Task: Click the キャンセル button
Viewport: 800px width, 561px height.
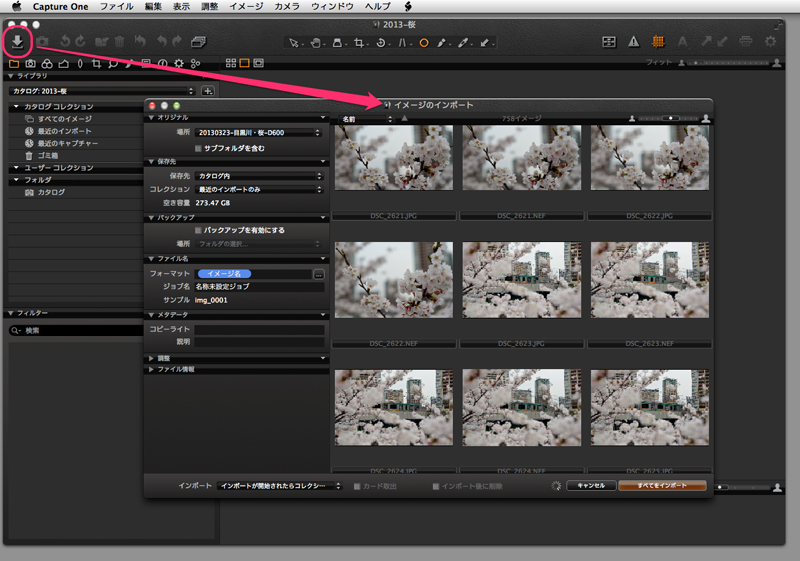Action: [x=590, y=486]
